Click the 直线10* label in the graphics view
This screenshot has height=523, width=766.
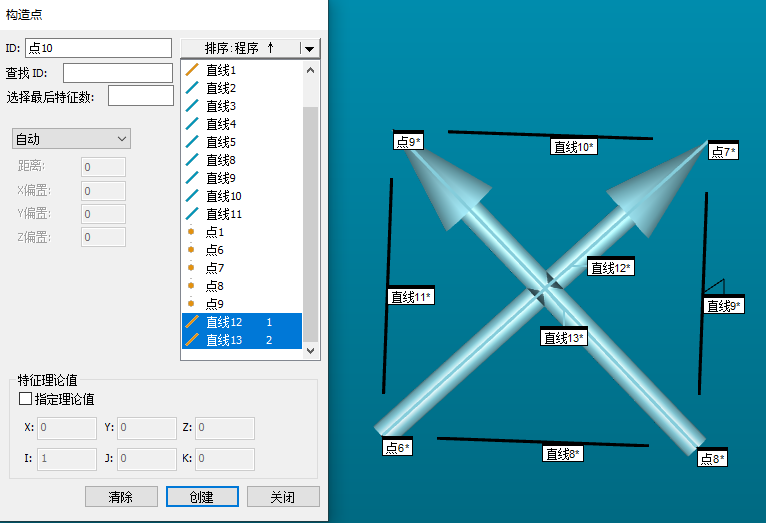(x=573, y=147)
